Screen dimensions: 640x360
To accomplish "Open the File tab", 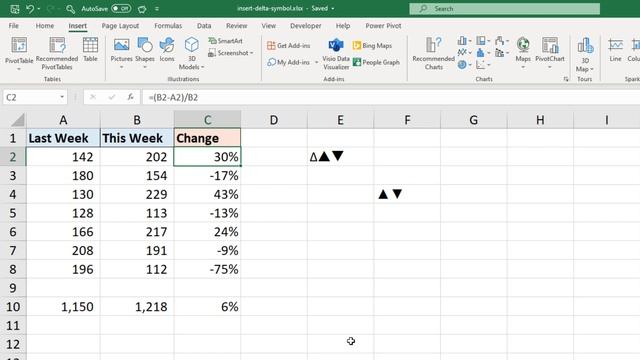I will [x=13, y=26].
